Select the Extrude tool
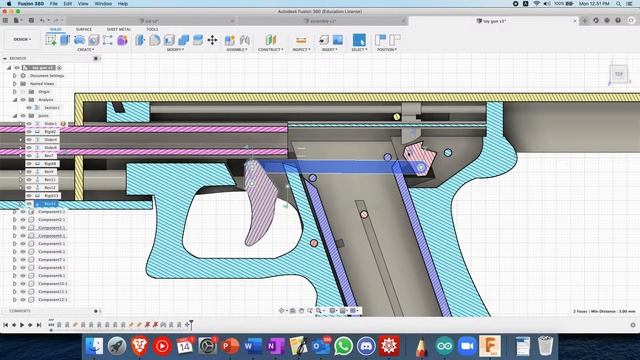Screen dimensions: 640x360 65,40
